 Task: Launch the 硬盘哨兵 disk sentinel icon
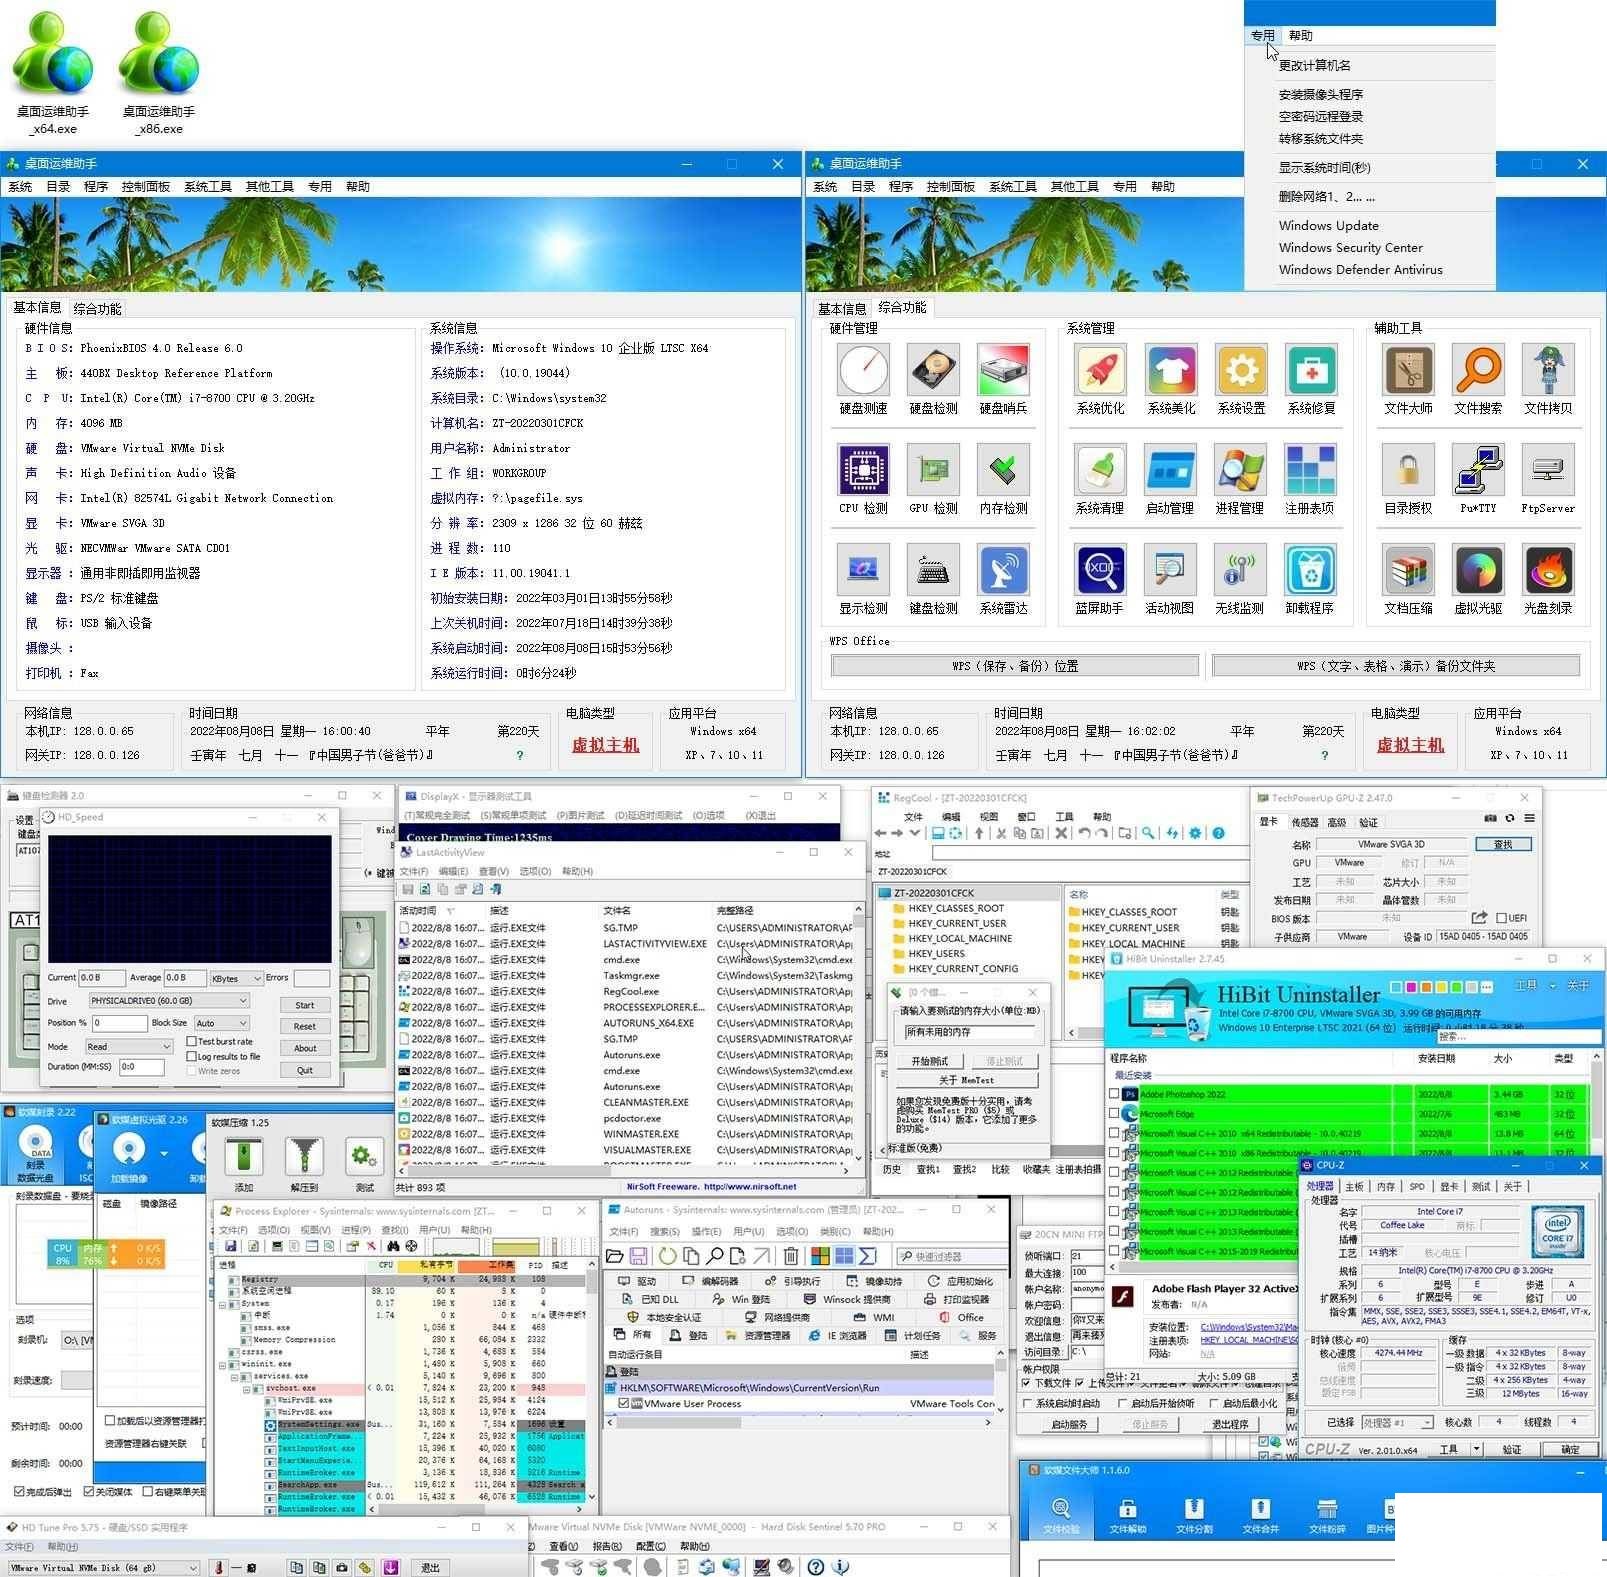(1003, 370)
